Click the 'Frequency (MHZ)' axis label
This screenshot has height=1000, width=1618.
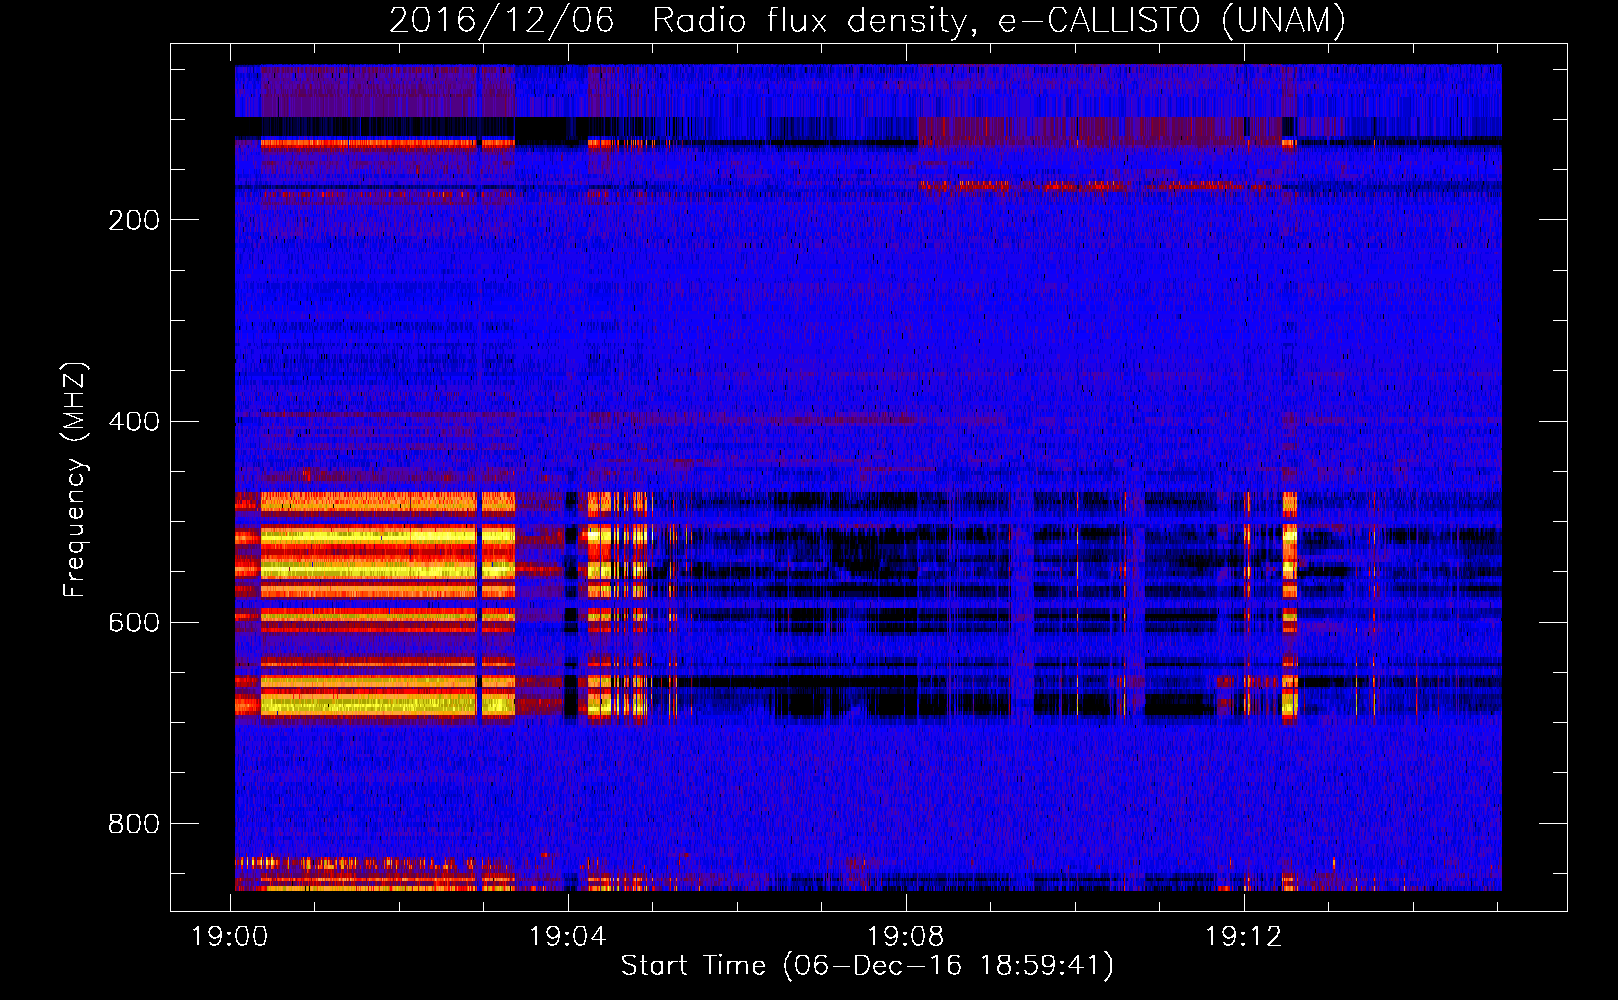pos(75,479)
